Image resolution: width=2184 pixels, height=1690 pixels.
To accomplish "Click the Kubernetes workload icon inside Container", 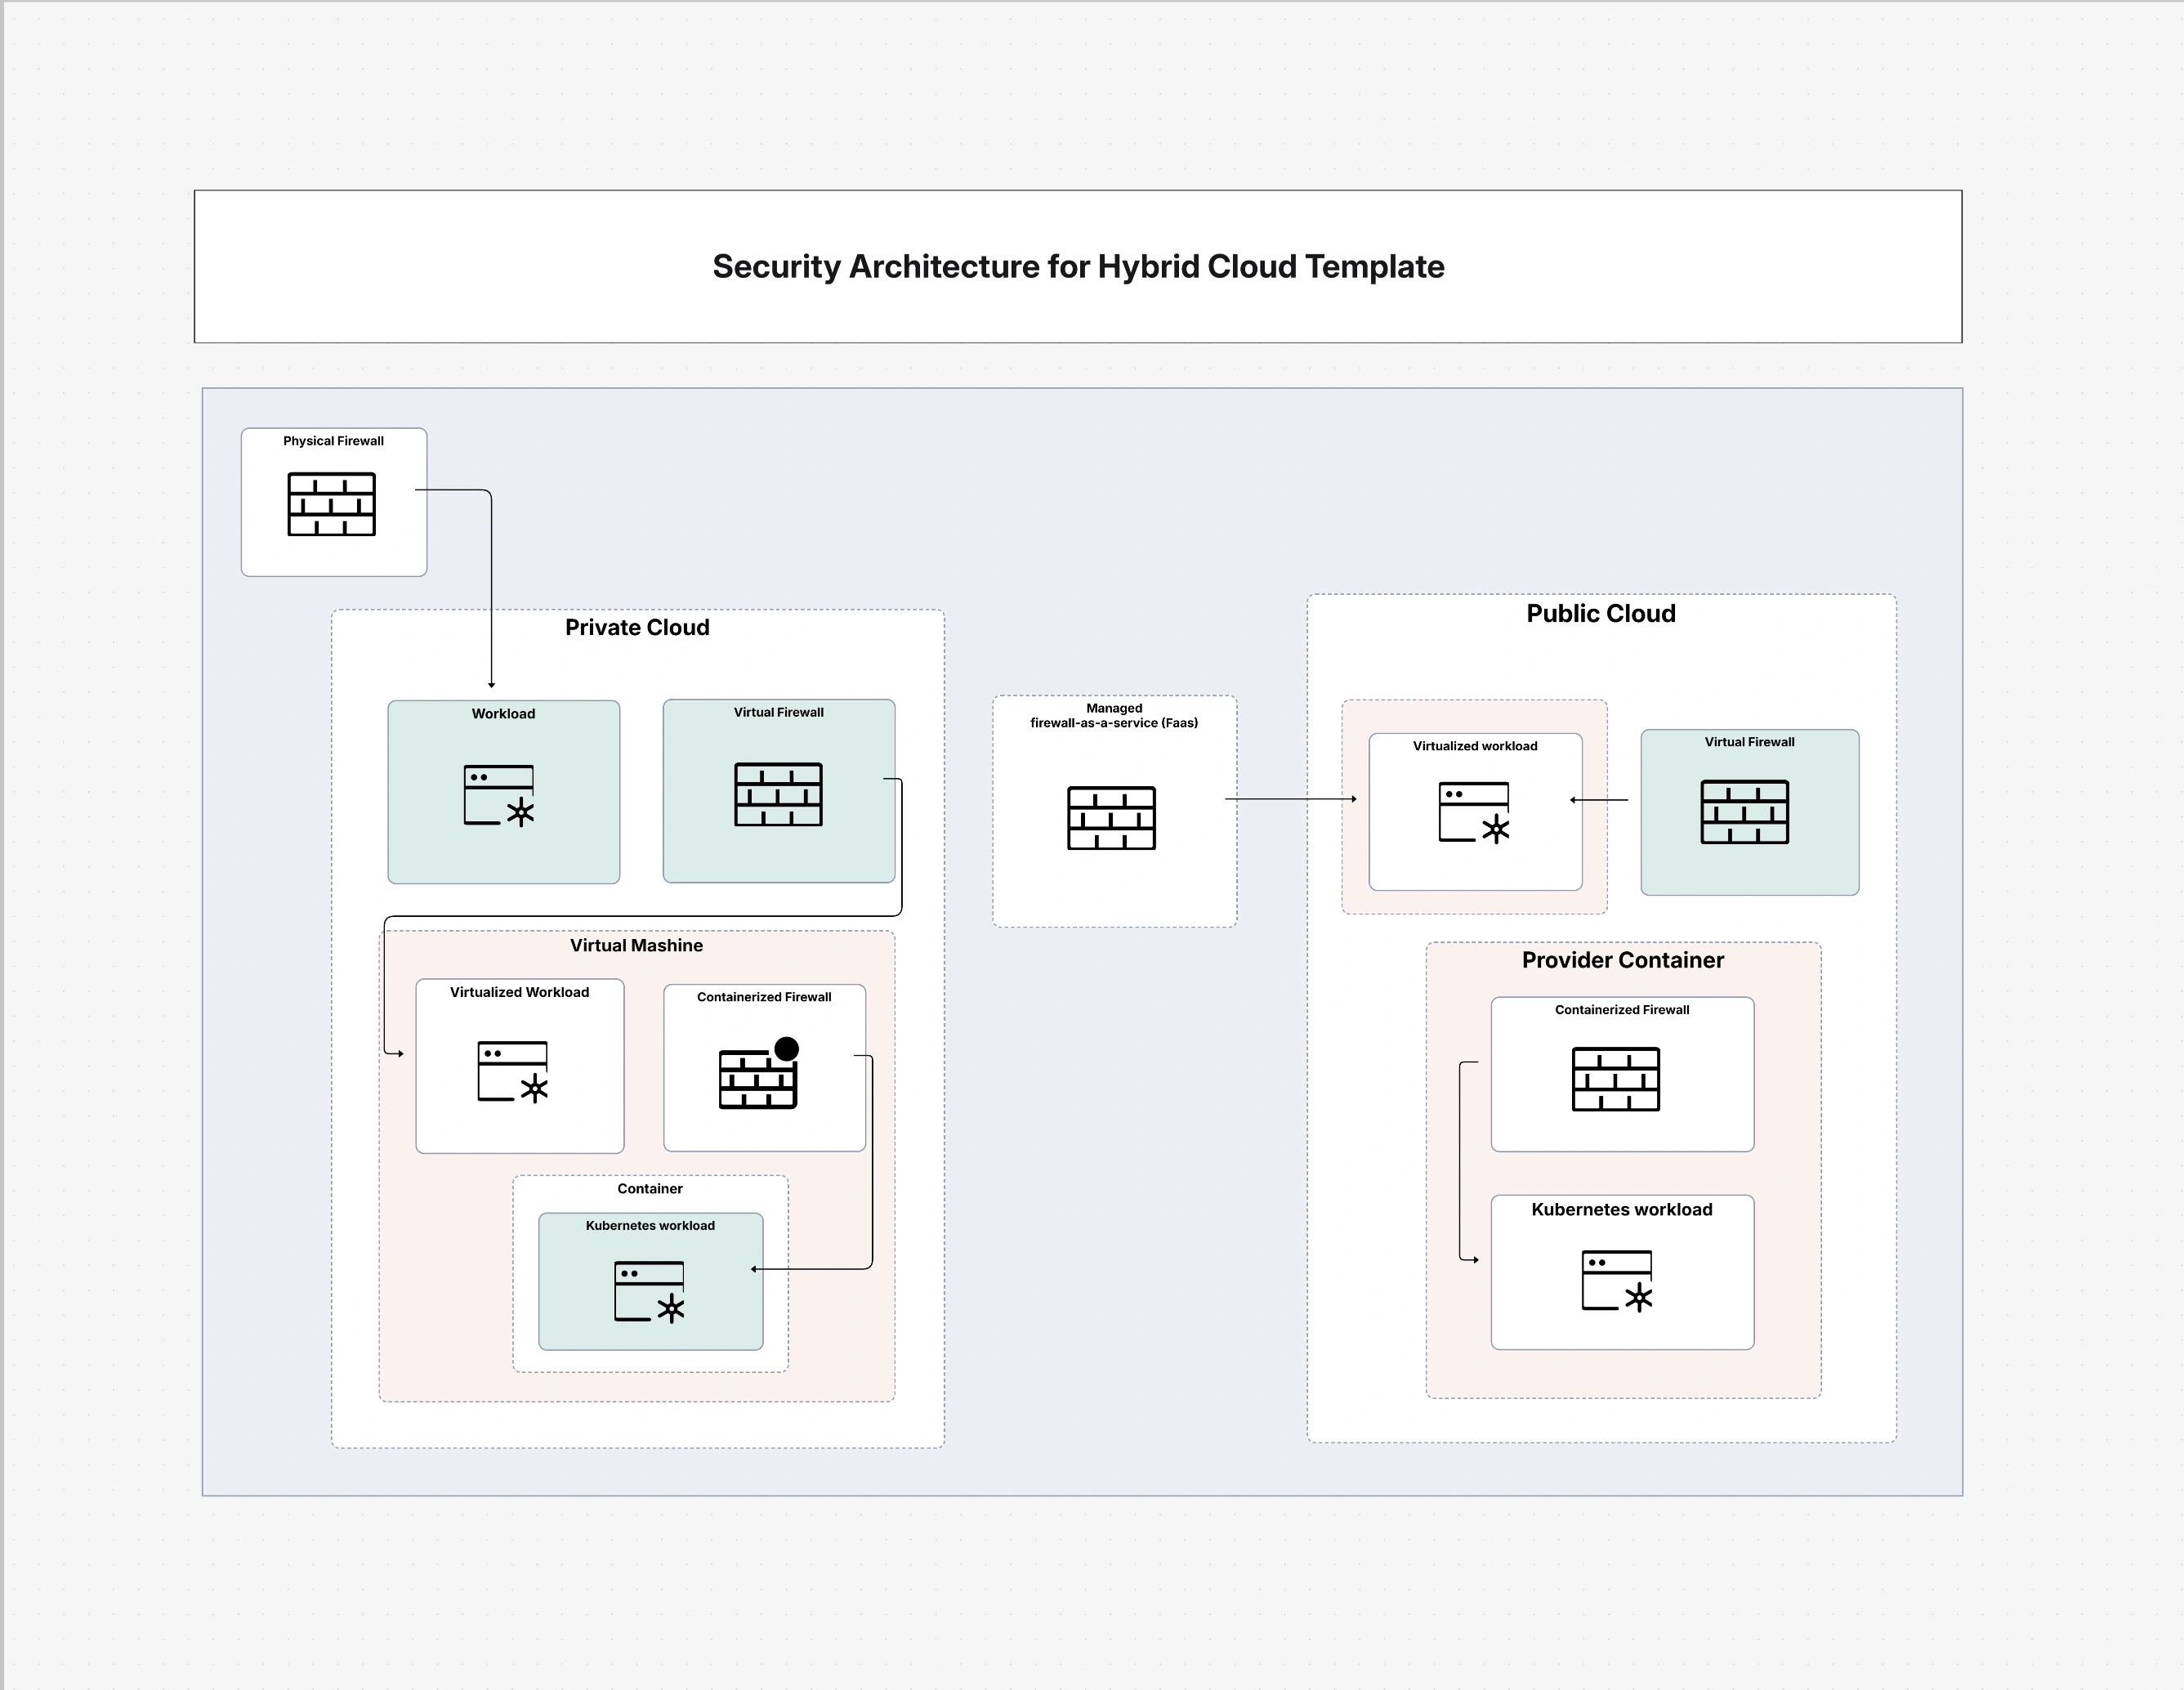I will pyautogui.click(x=650, y=1292).
